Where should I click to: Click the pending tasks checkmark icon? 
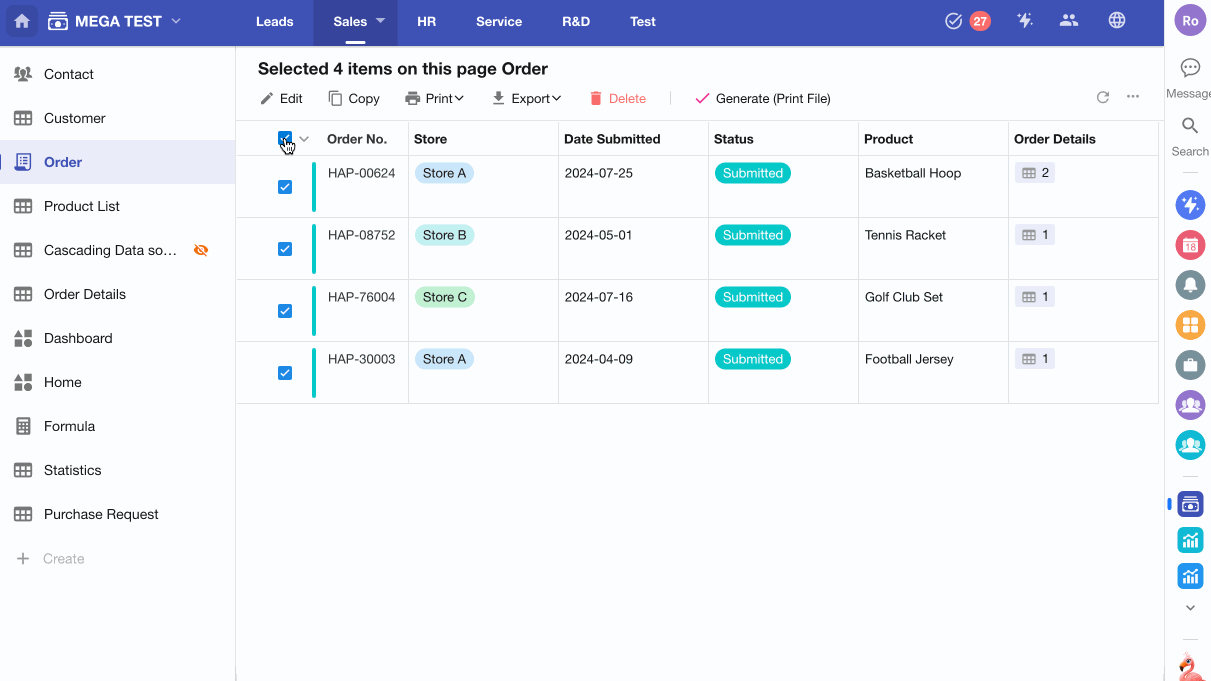click(x=953, y=21)
